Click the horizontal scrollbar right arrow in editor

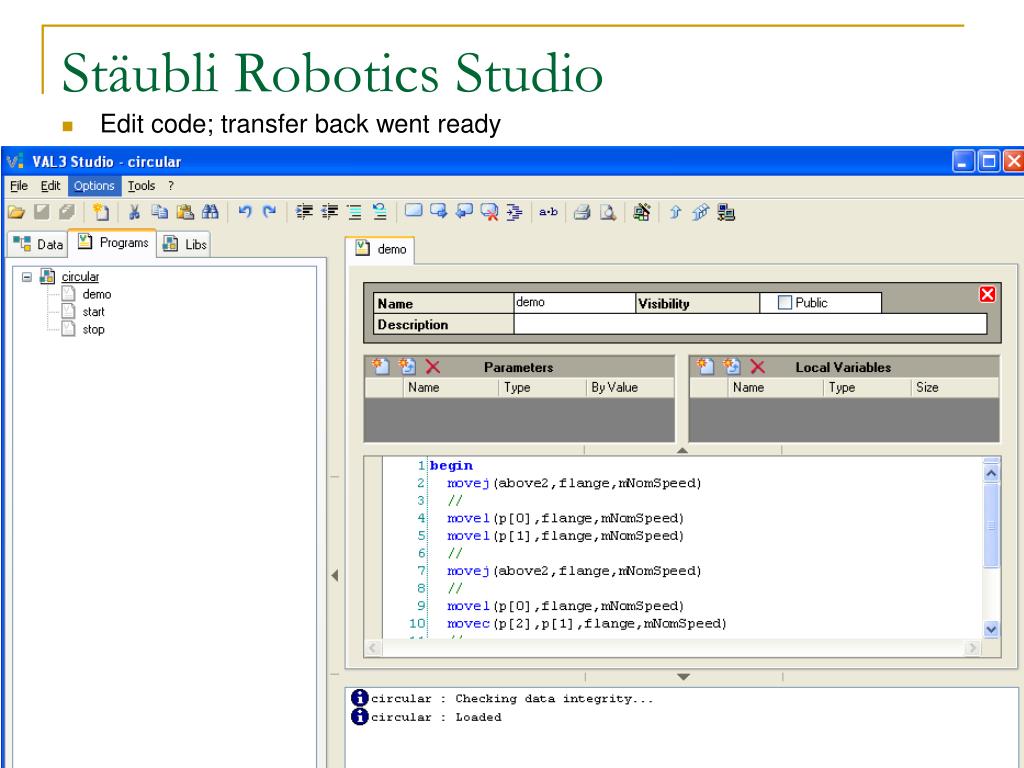coord(973,648)
